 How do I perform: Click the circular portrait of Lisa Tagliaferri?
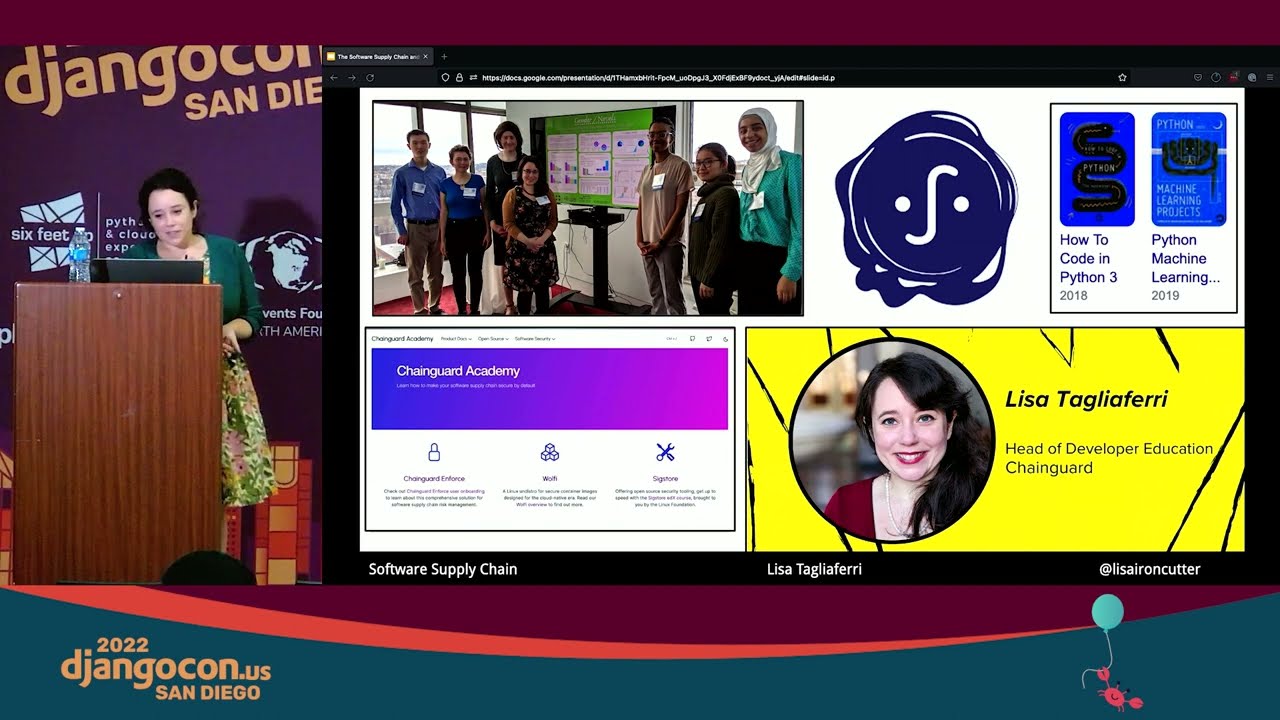coord(892,440)
